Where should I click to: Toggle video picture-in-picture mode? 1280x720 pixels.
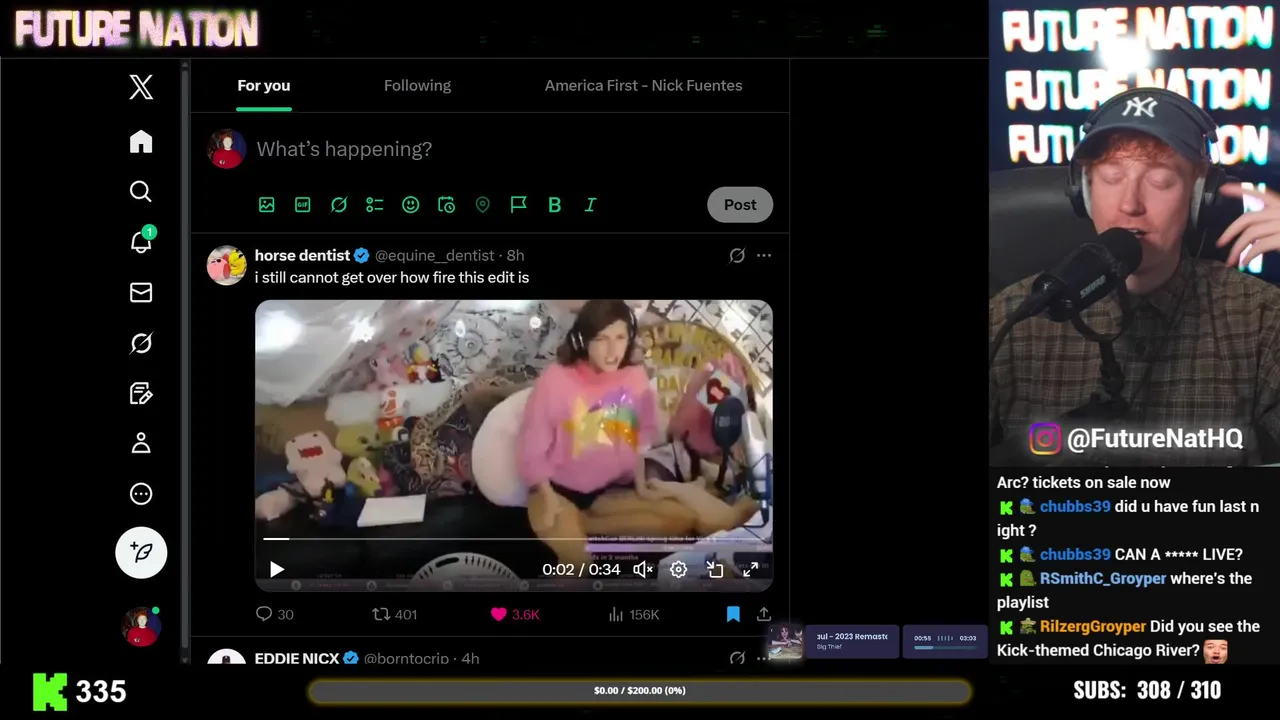pos(714,569)
